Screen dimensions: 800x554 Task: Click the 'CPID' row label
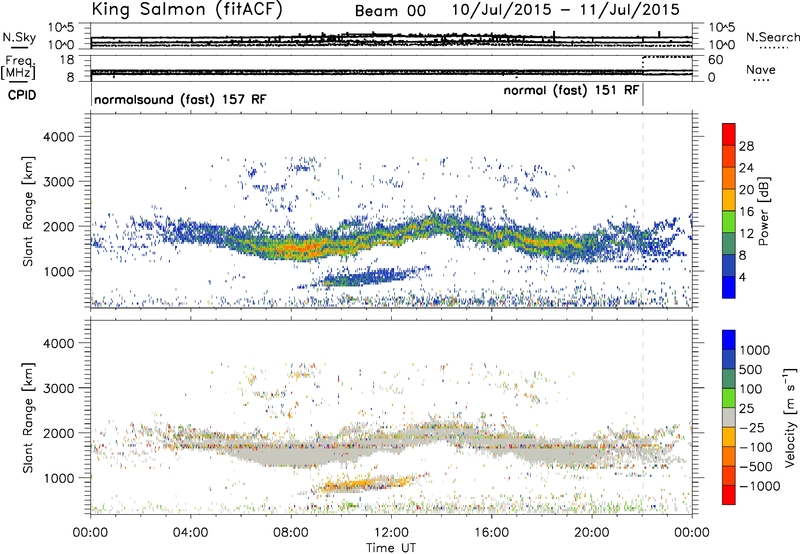pyautogui.click(x=22, y=95)
